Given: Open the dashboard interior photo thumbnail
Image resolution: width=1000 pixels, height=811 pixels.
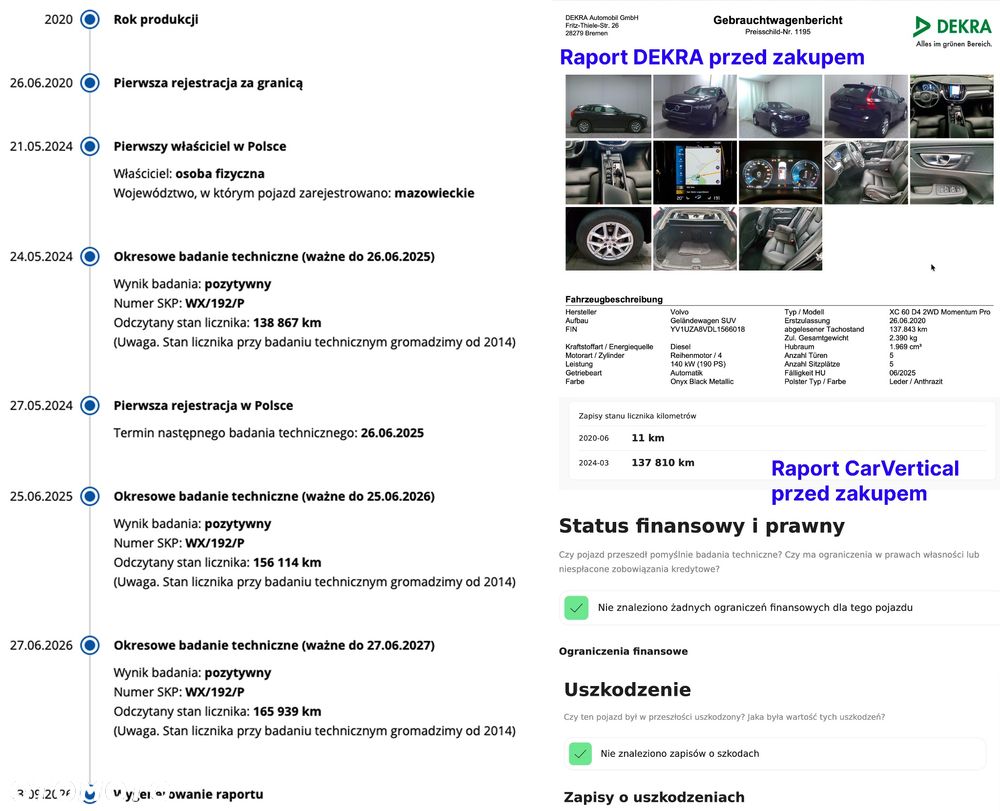Looking at the screenshot, I should click(952, 106).
